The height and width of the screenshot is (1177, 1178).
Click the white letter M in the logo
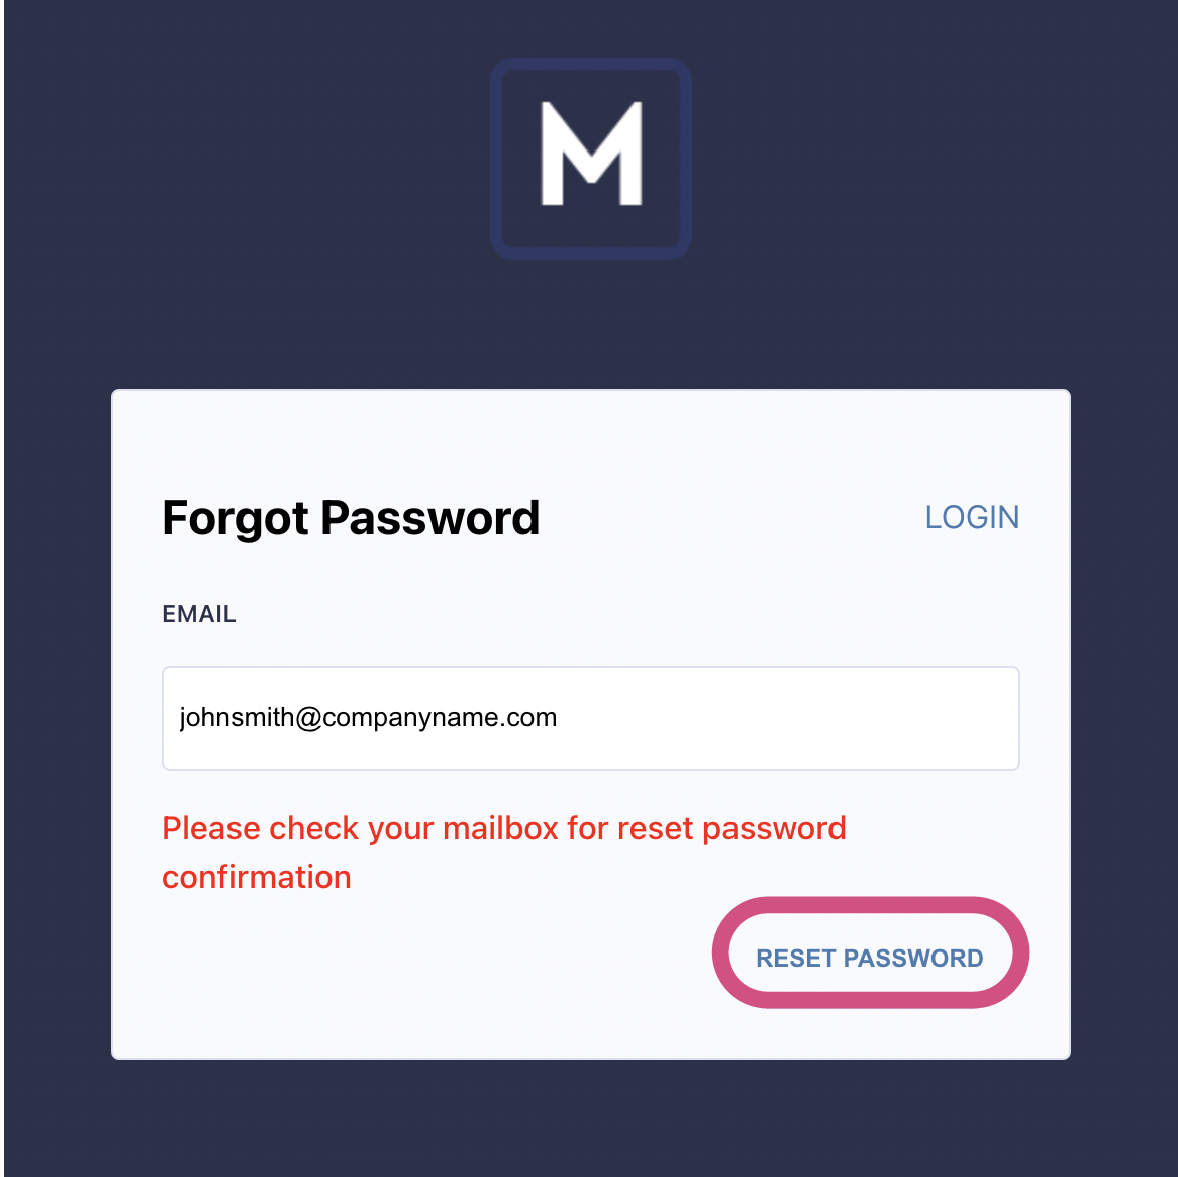pyautogui.click(x=591, y=154)
